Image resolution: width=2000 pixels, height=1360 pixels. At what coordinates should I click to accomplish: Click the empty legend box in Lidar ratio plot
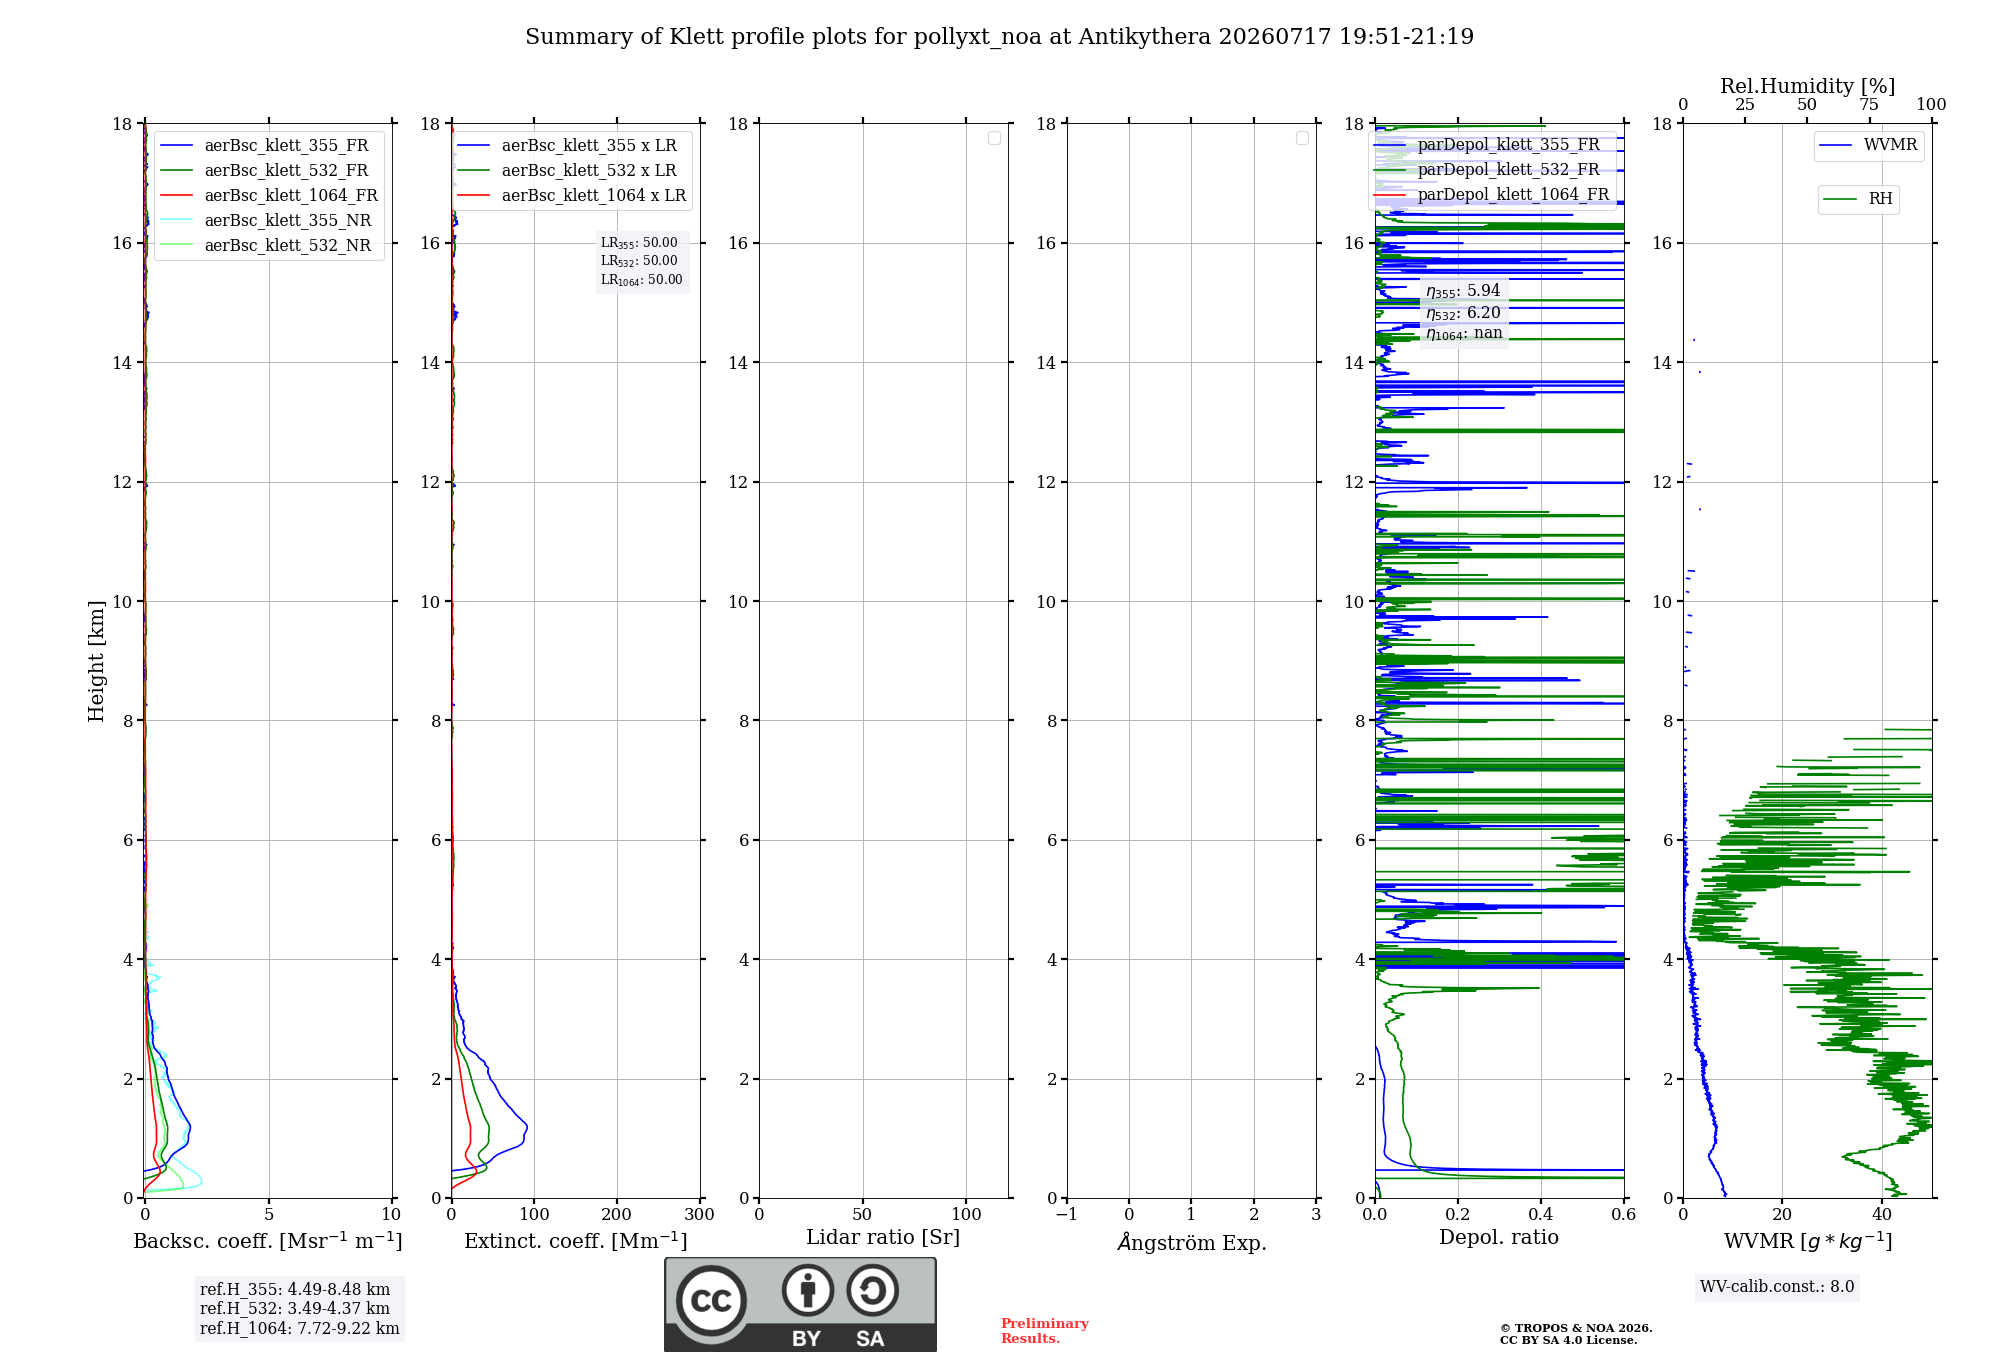tap(994, 138)
